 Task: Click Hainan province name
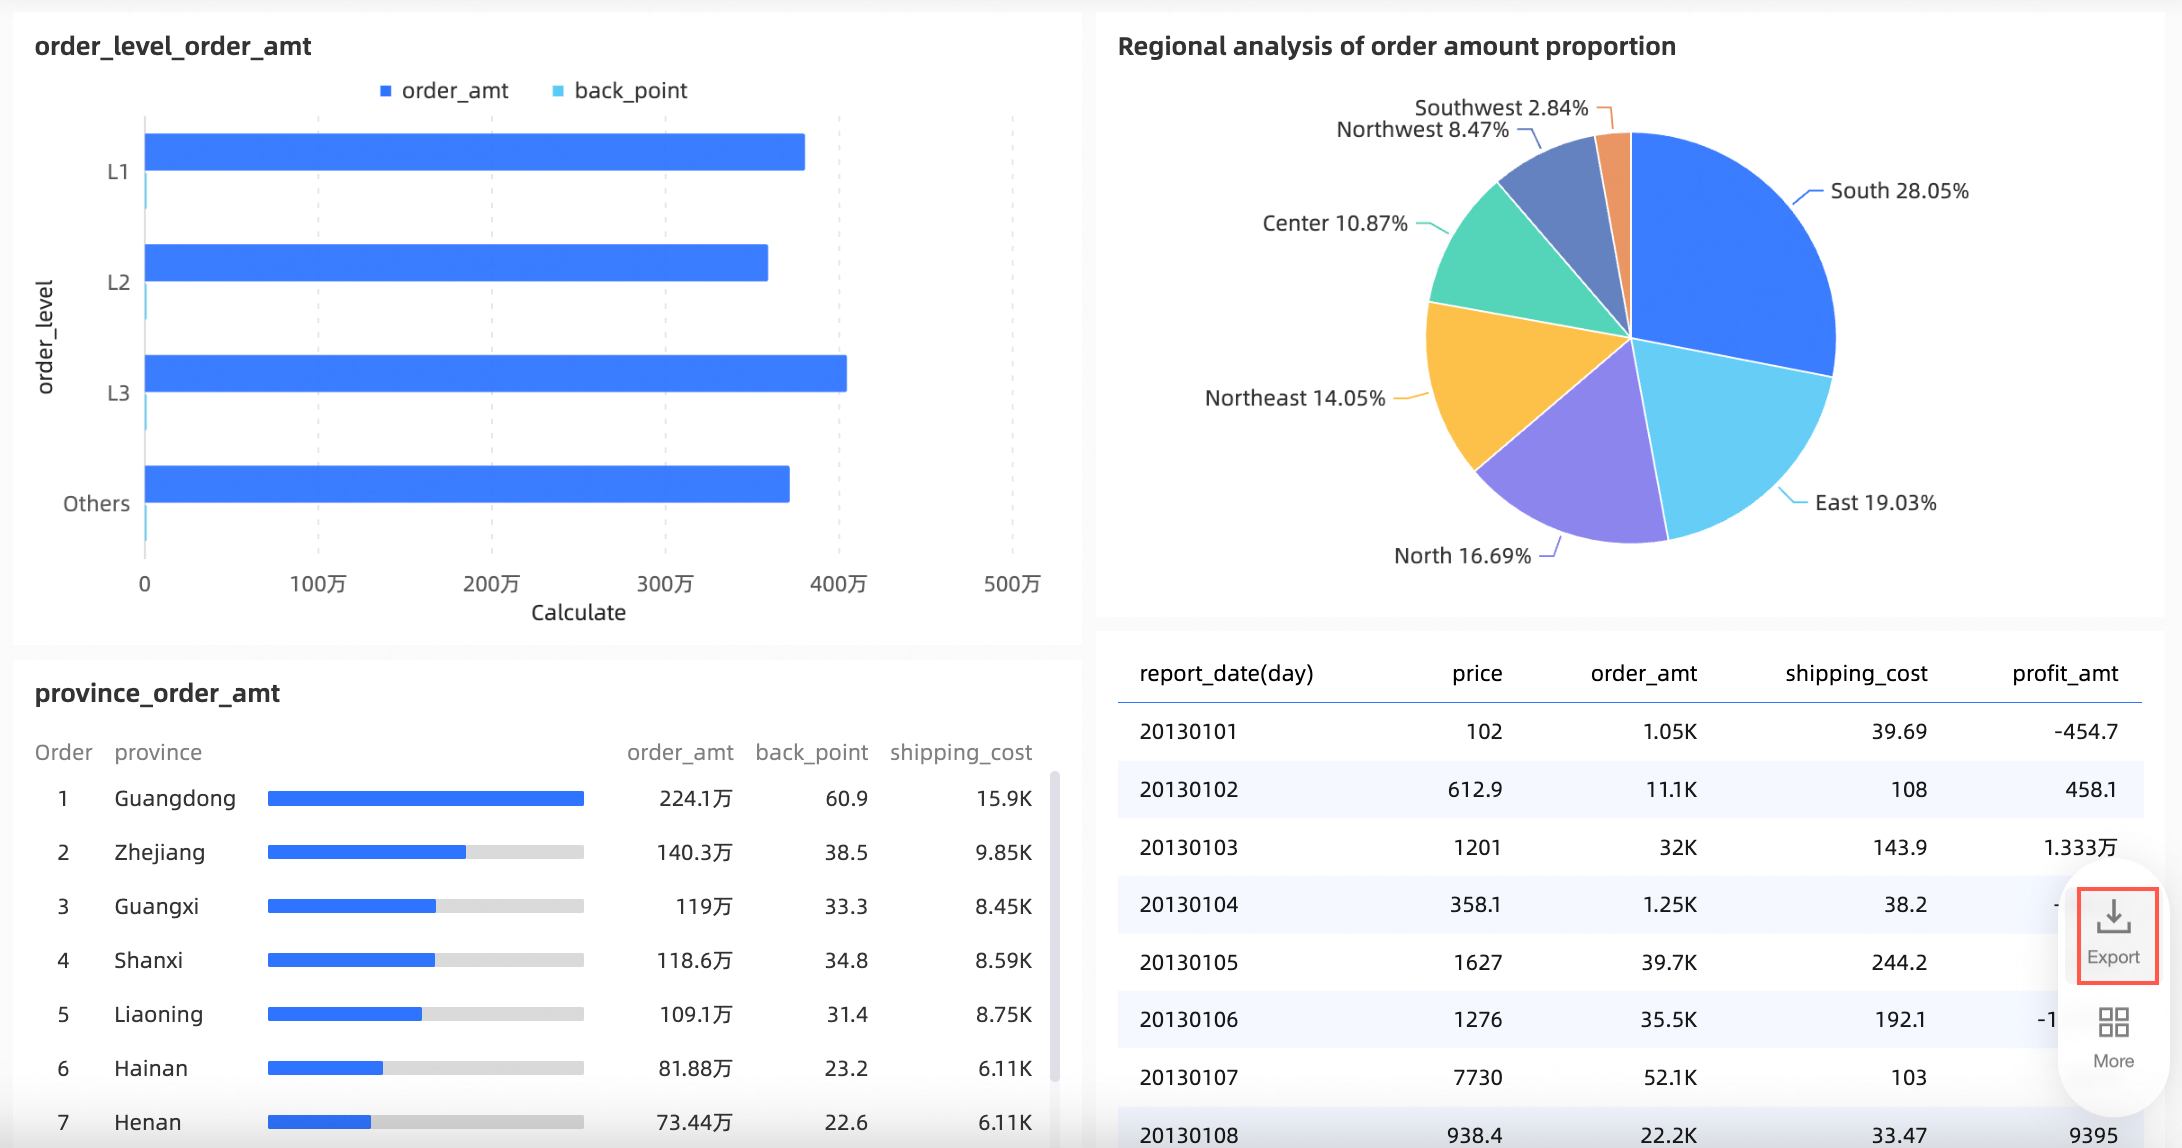150,1068
